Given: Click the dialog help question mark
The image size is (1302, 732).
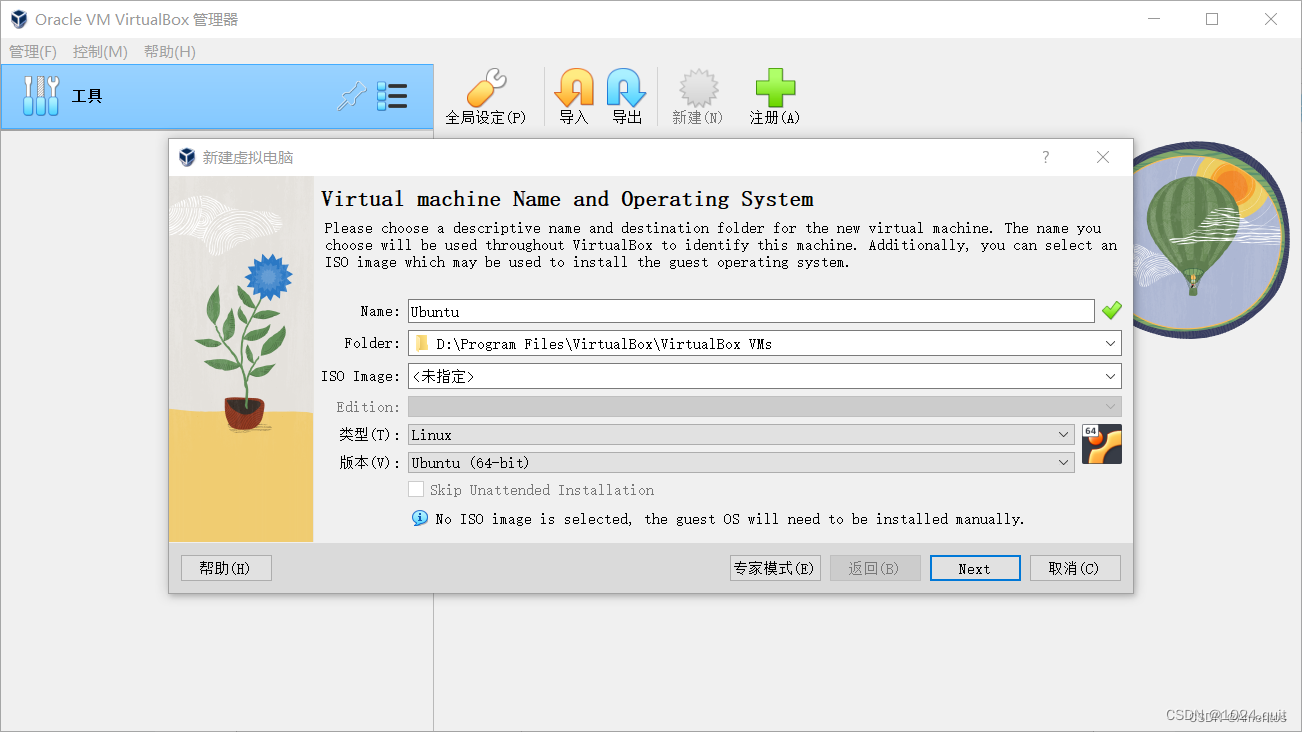Looking at the screenshot, I should coord(1046,157).
